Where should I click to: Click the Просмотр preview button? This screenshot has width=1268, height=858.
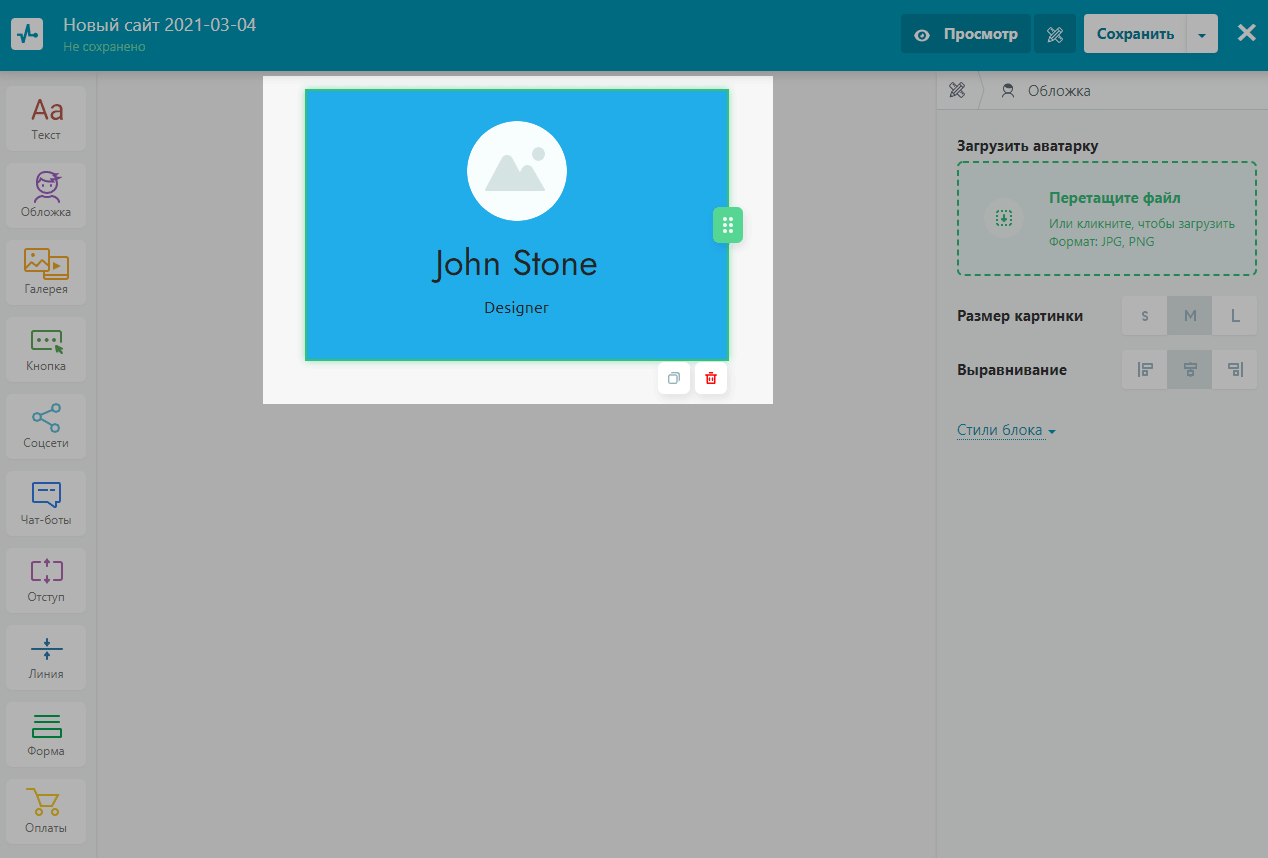(x=965, y=34)
